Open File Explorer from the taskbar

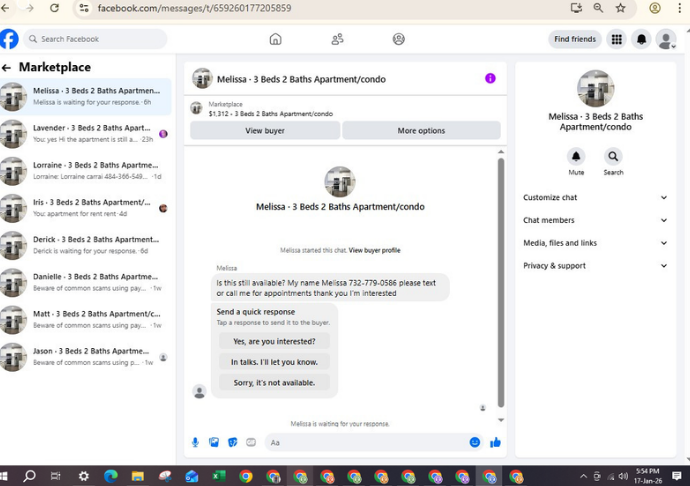pyautogui.click(x=138, y=476)
